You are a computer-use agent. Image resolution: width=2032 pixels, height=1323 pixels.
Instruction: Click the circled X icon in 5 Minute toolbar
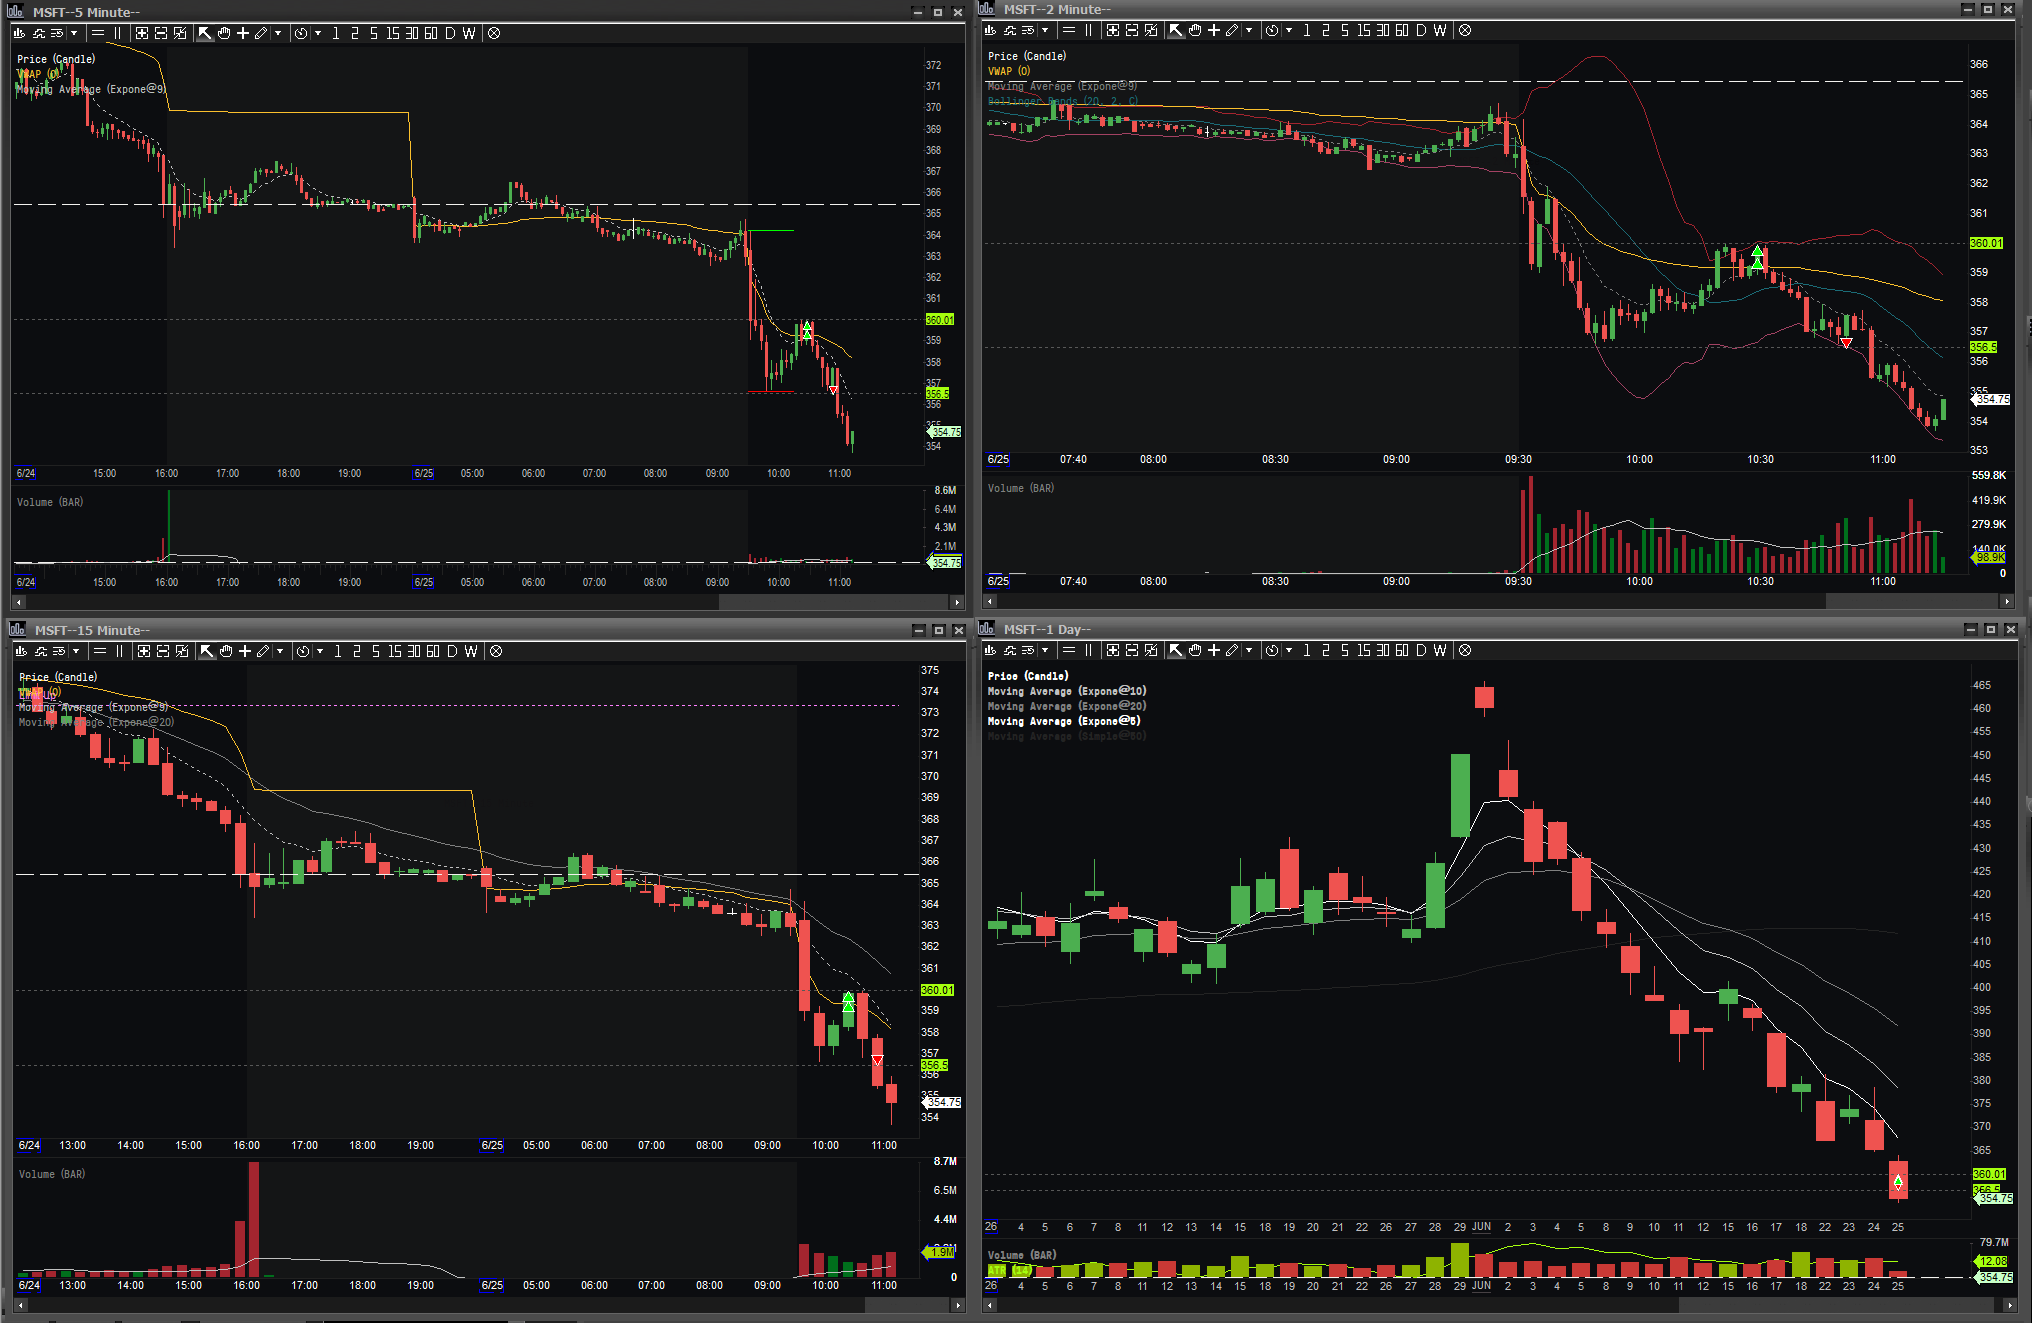pyautogui.click(x=494, y=33)
